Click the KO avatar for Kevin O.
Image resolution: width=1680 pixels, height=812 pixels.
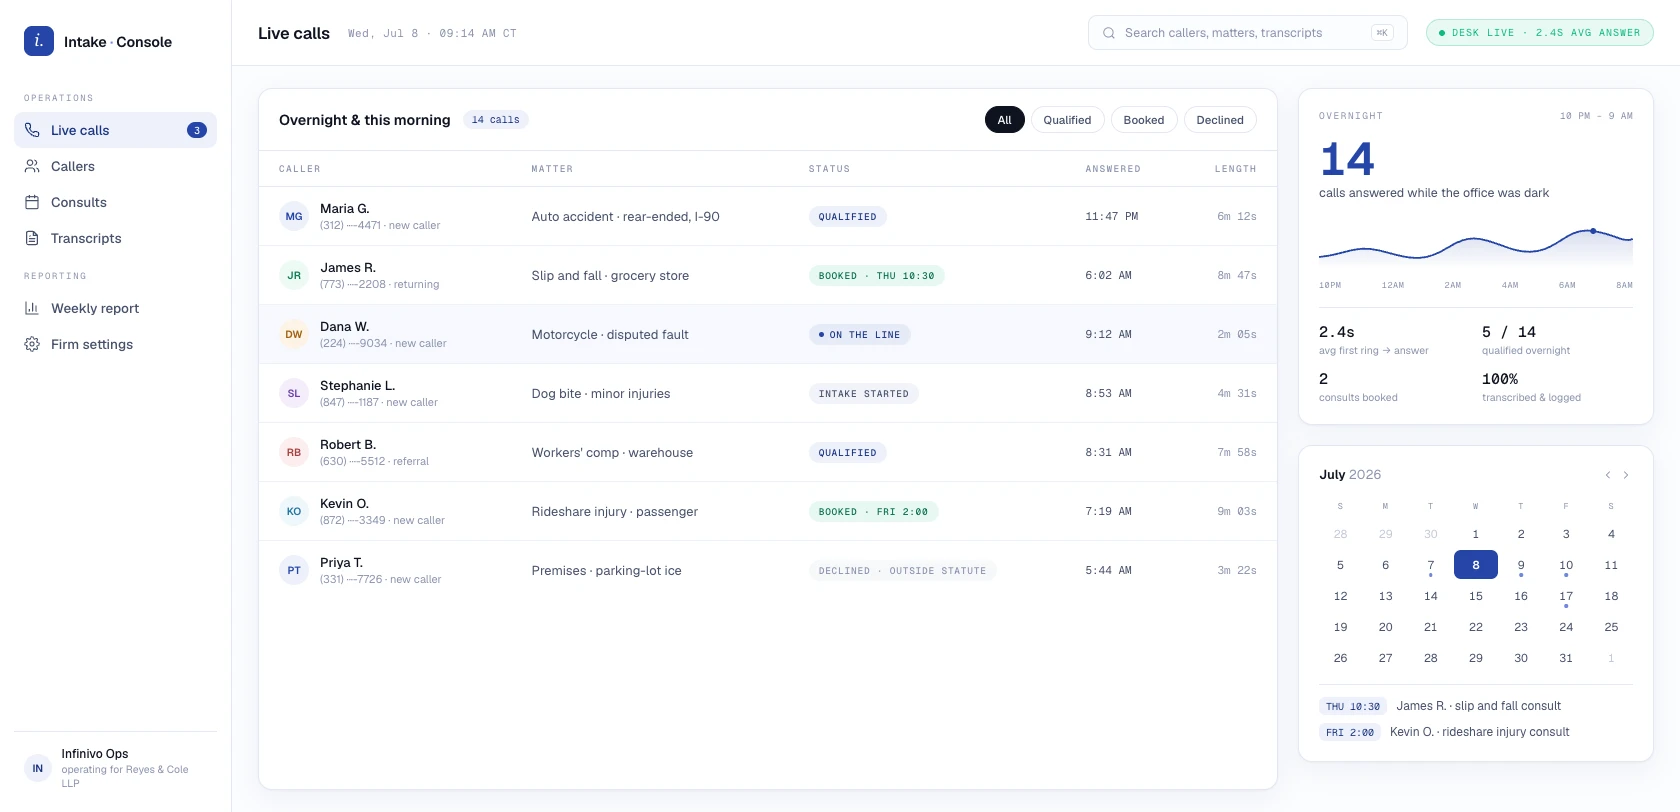click(x=294, y=511)
